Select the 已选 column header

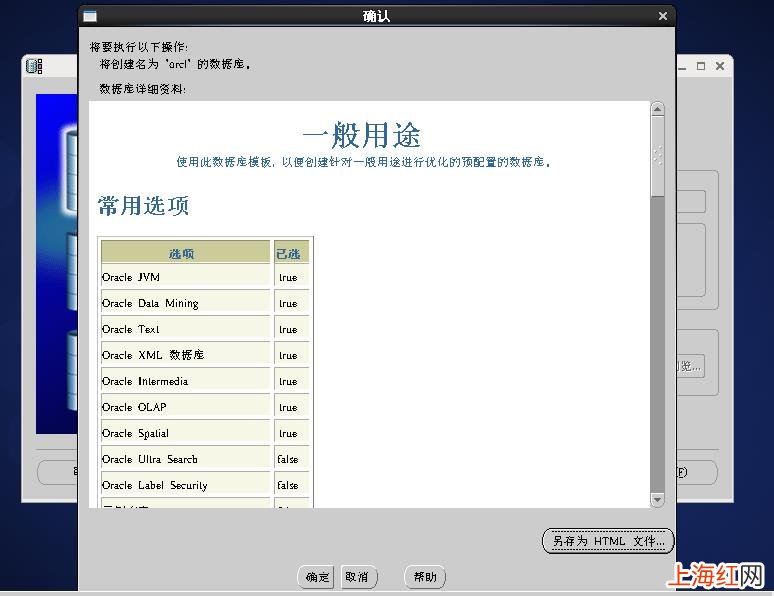click(x=291, y=252)
